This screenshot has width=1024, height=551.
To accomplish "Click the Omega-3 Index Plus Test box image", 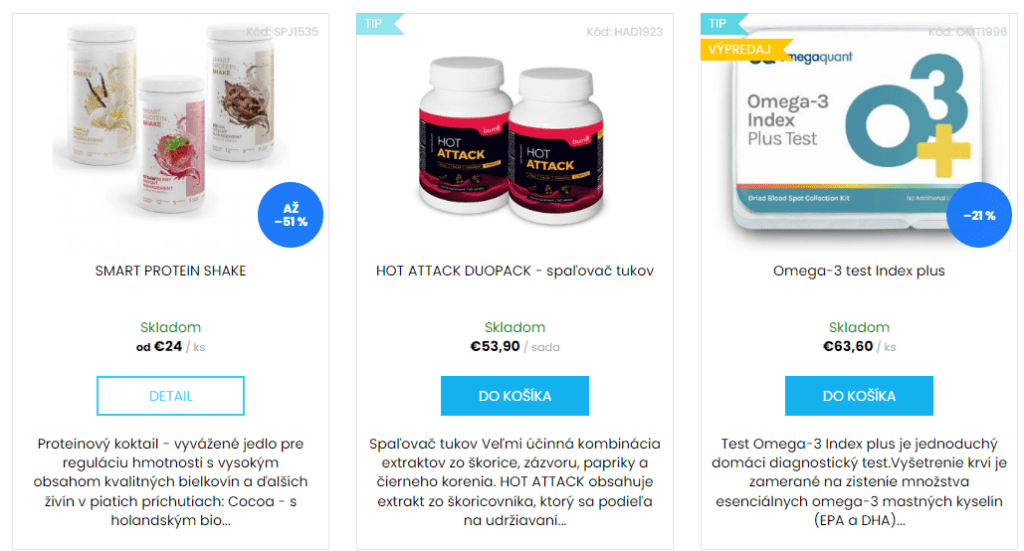I will coord(856,134).
